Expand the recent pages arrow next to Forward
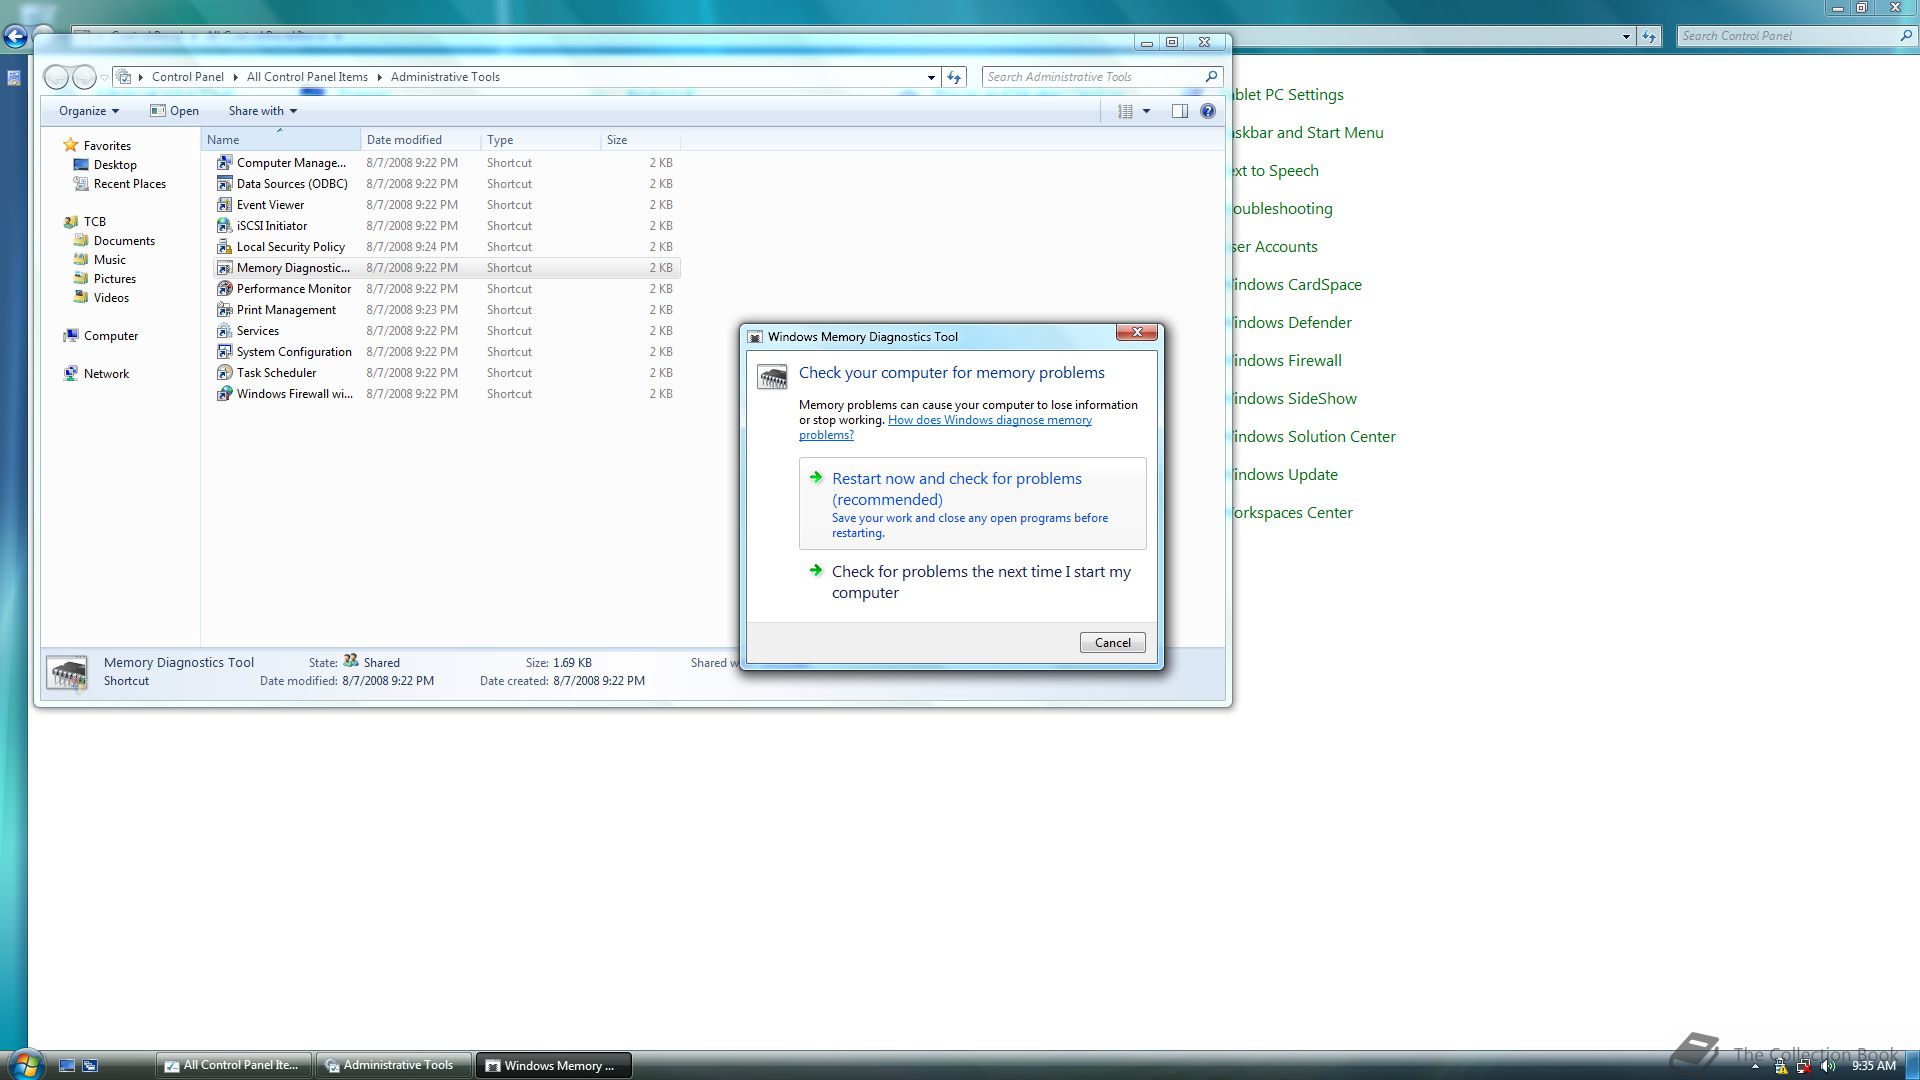 click(x=104, y=77)
